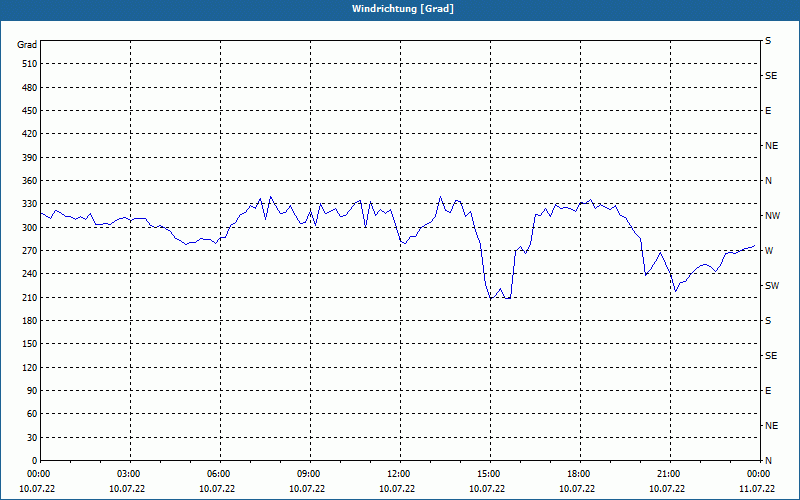Click the y-axis value '210'

(x=30, y=297)
